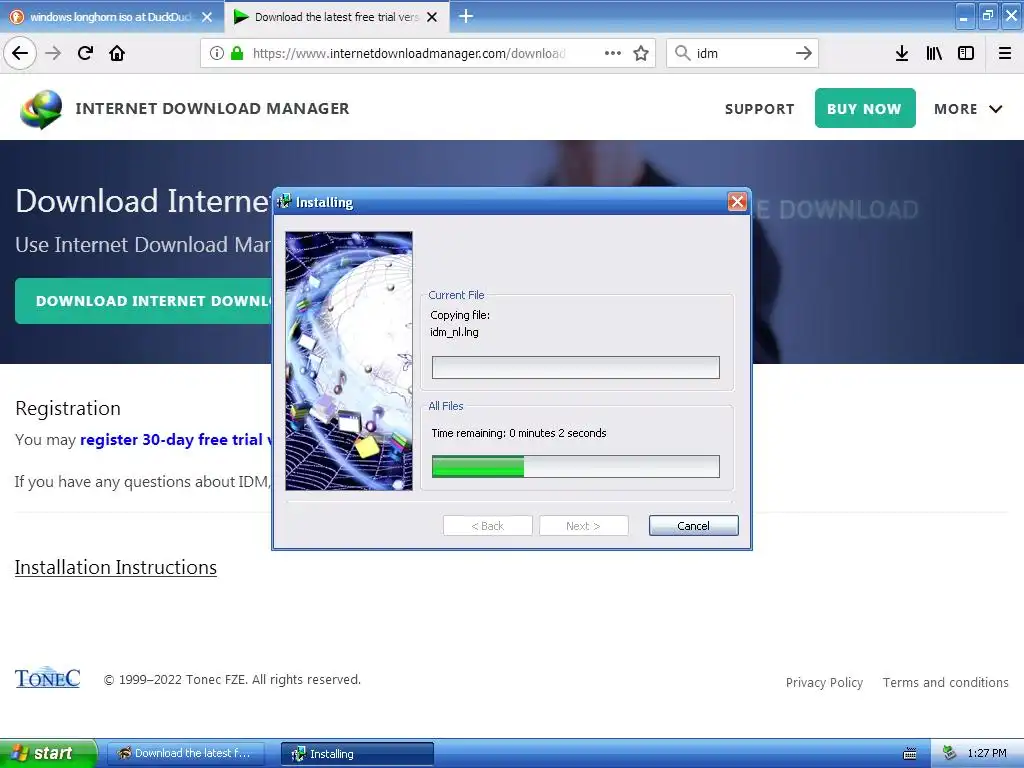This screenshot has width=1024, height=768.
Task: Click the Registration heading
Action: pos(68,408)
